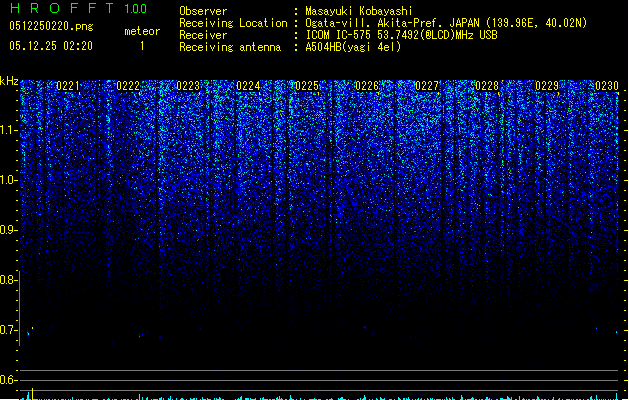629x400 pixels.
Task: Click the 0221 time marker
Action: [68, 86]
